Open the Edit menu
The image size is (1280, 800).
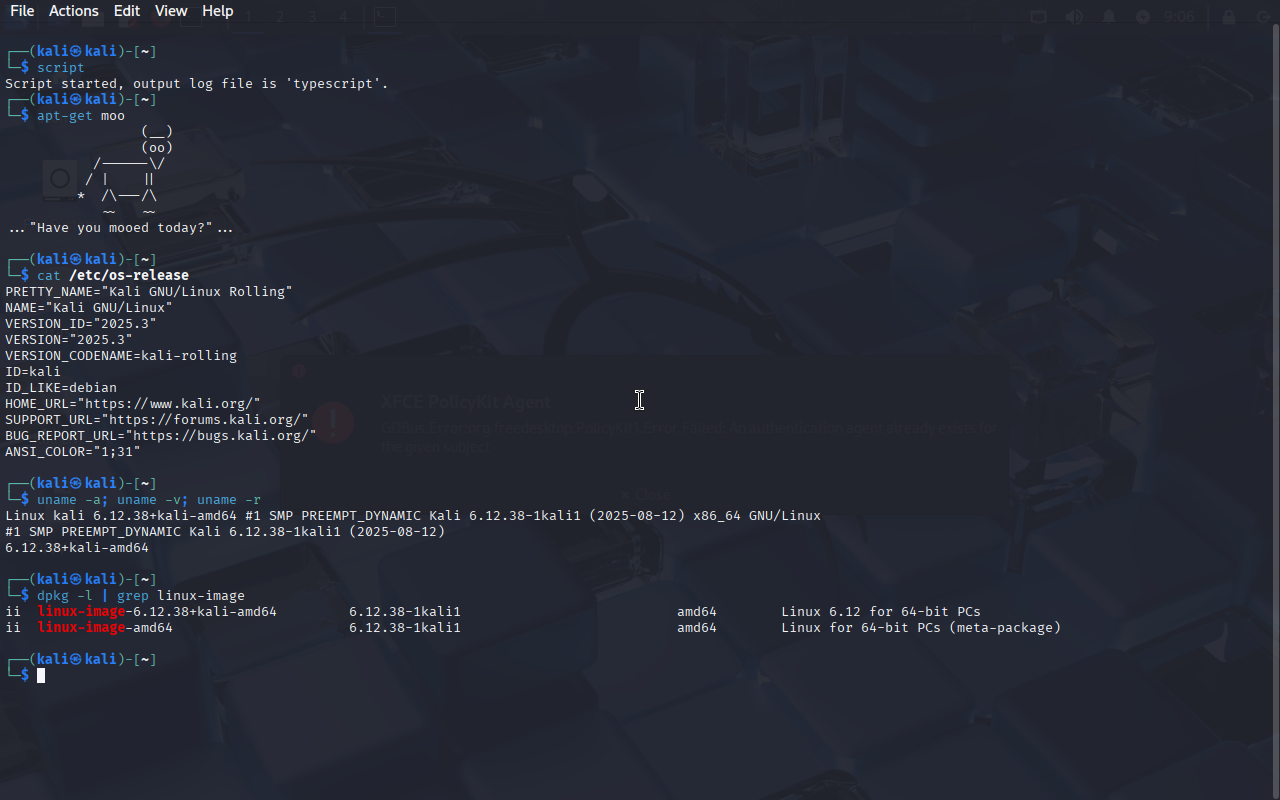coord(127,11)
